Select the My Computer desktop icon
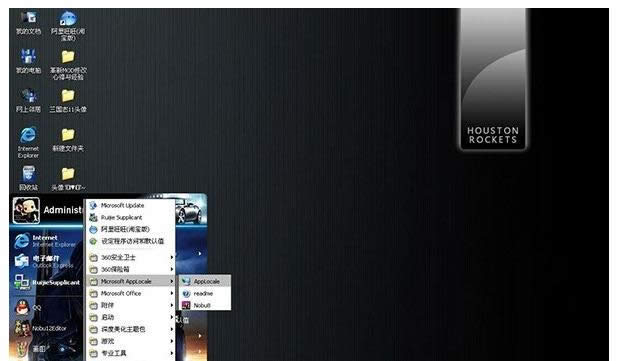Screen dimensions: 617x361 coord(28,61)
